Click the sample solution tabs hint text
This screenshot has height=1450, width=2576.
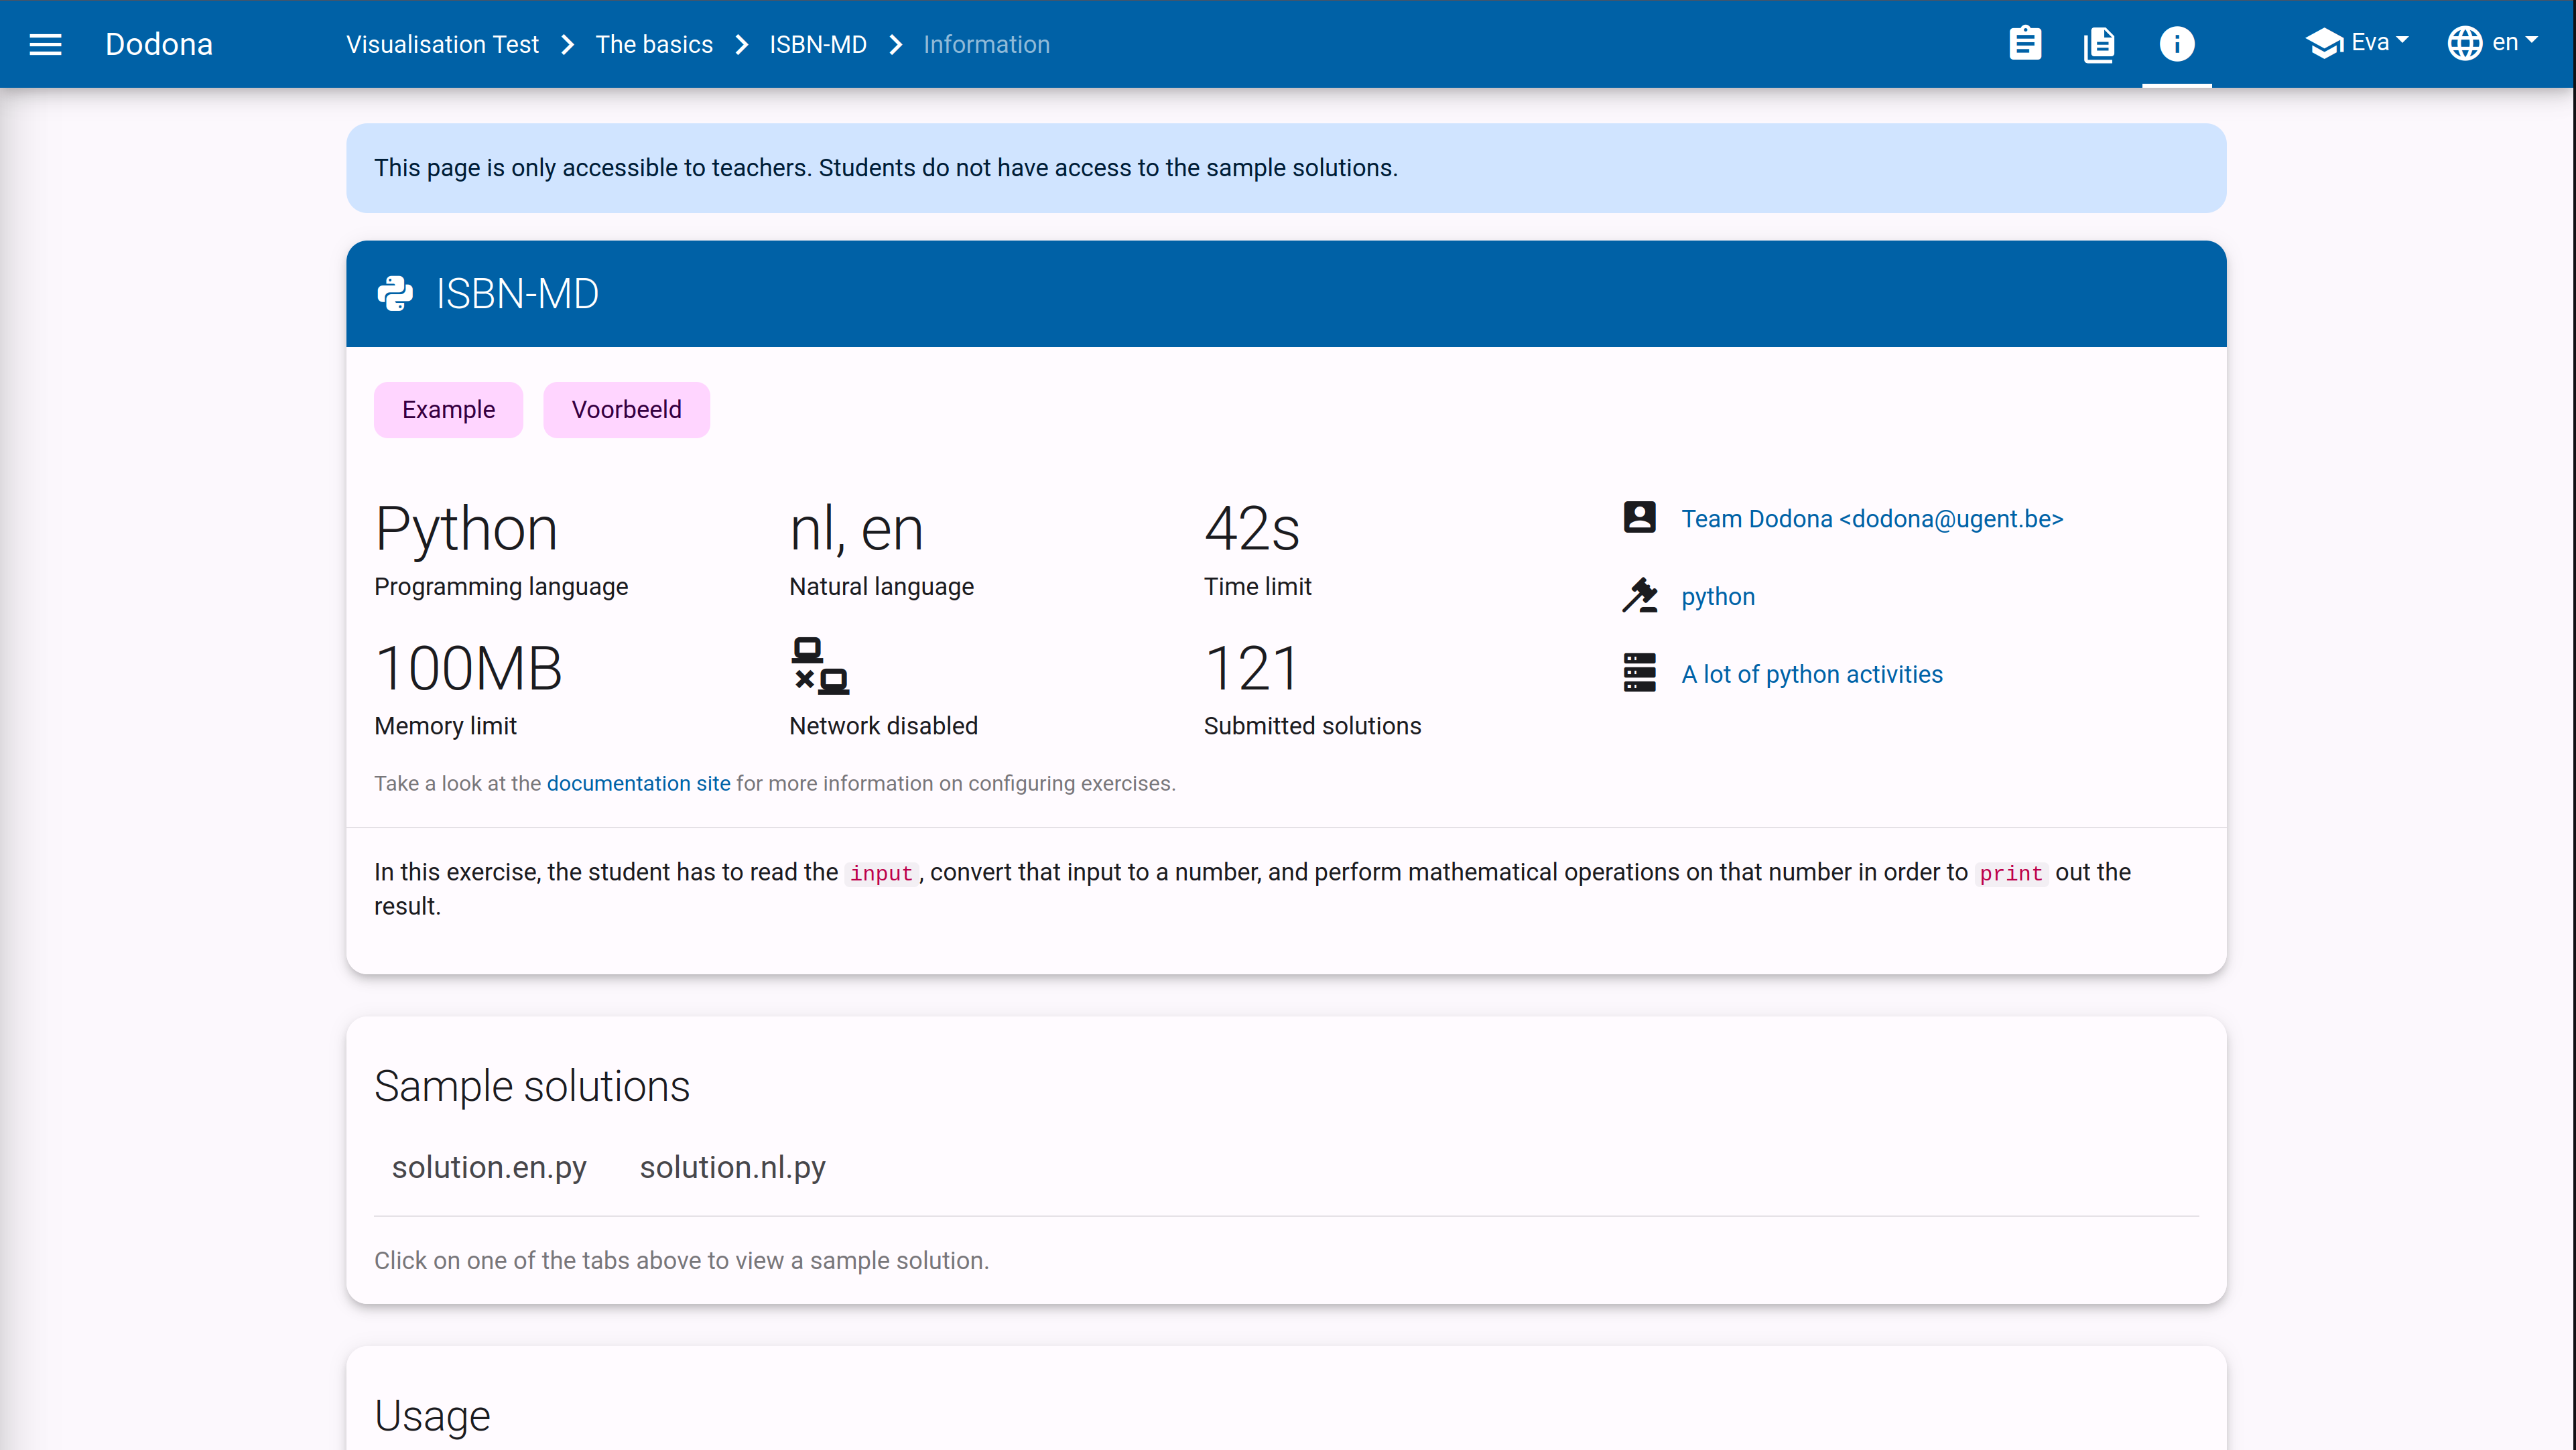pos(681,1260)
